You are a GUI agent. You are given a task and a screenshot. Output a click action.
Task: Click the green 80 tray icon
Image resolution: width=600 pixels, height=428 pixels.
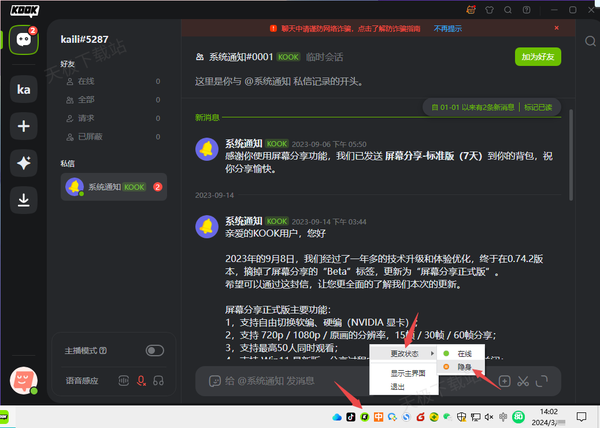tap(518, 417)
